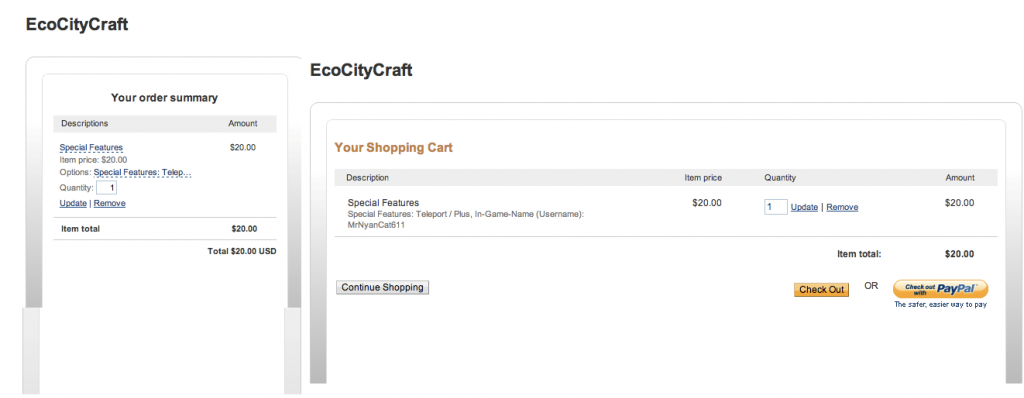This screenshot has width=1024, height=398.
Task: Remove Special Features item from Shopping Cart
Action: pyautogui.click(x=842, y=207)
